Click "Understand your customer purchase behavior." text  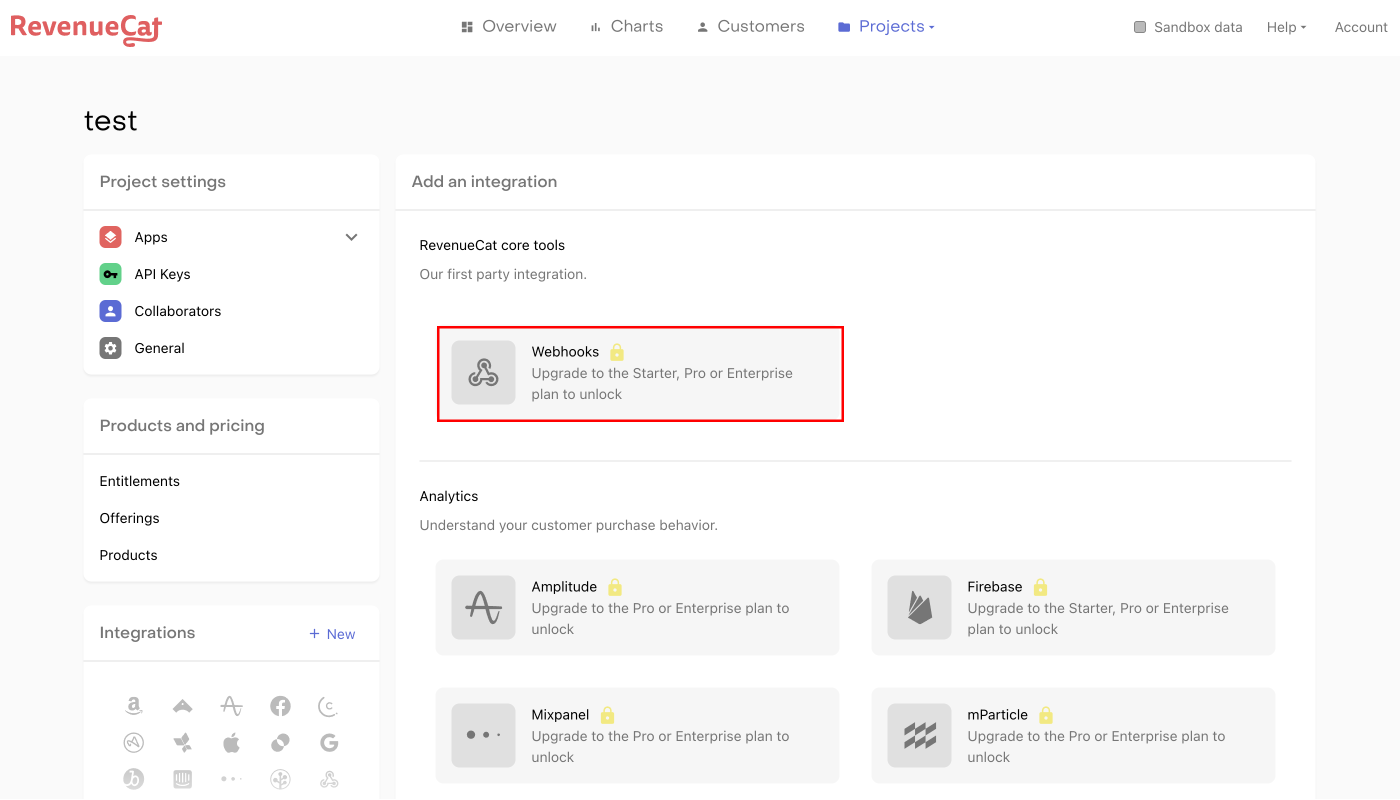coord(568,525)
